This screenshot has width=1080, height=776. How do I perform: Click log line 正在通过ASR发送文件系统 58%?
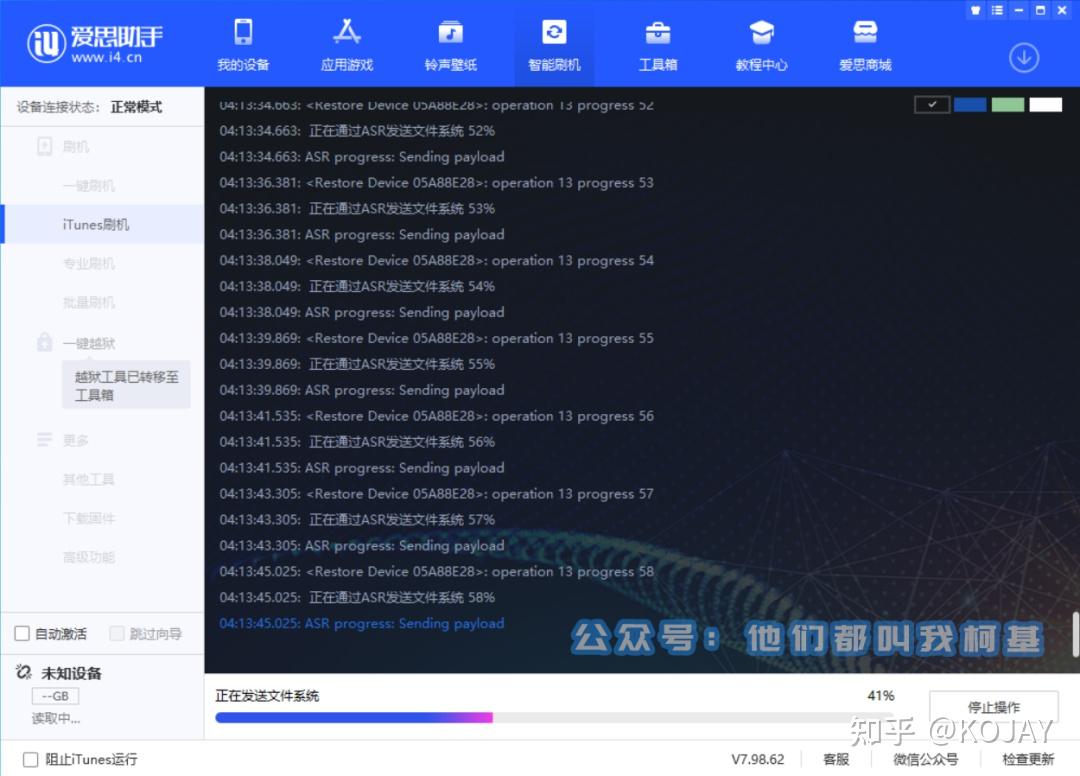click(x=357, y=597)
